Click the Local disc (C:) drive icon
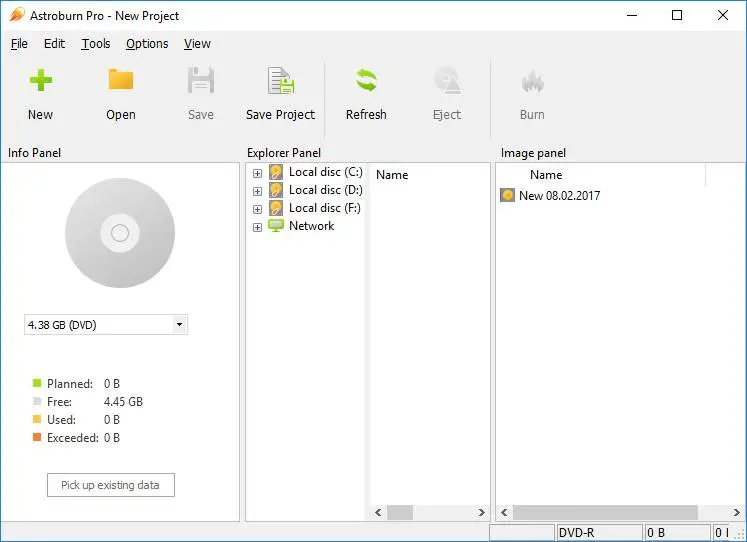 (x=276, y=172)
